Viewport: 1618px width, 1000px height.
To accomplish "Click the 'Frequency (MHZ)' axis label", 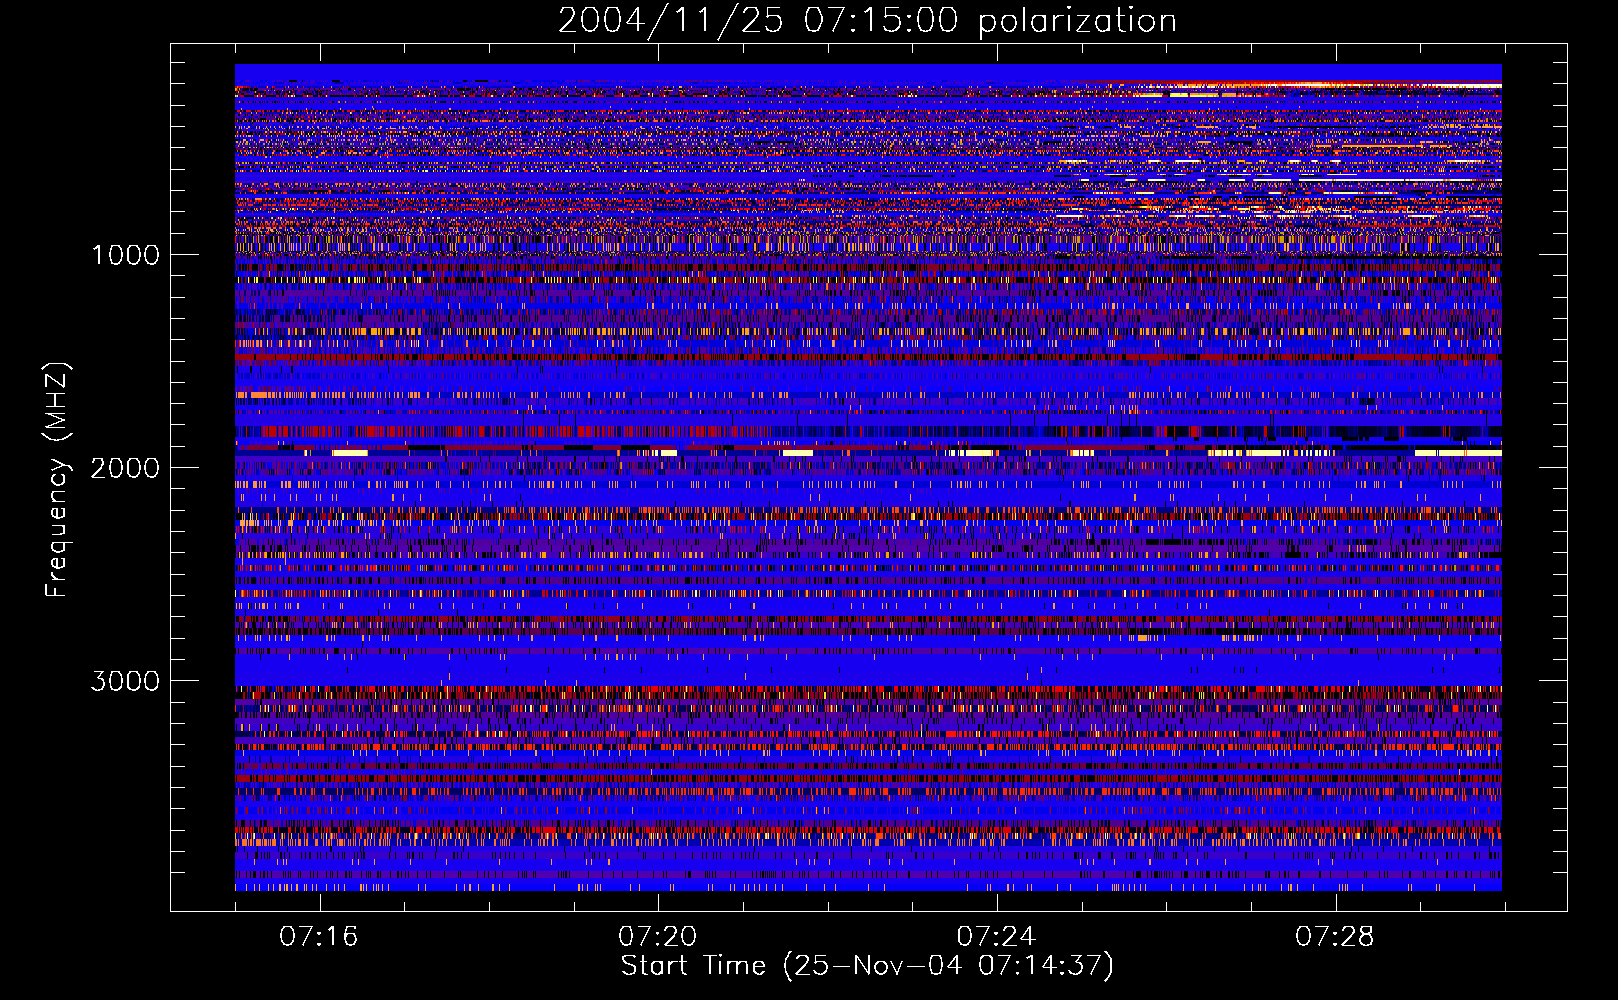I will click(x=57, y=480).
